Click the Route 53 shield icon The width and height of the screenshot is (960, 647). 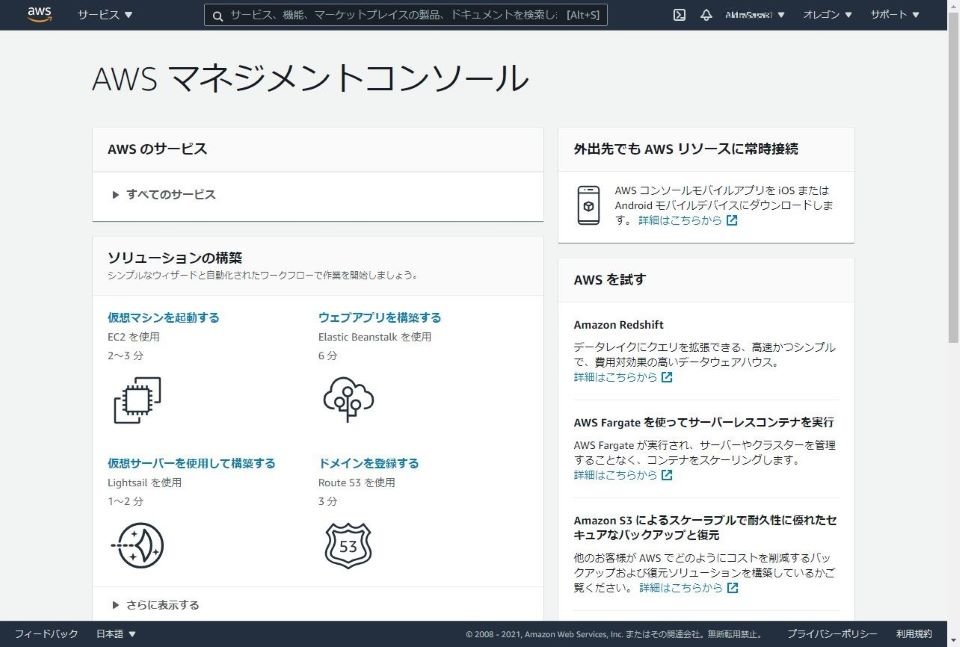click(348, 545)
